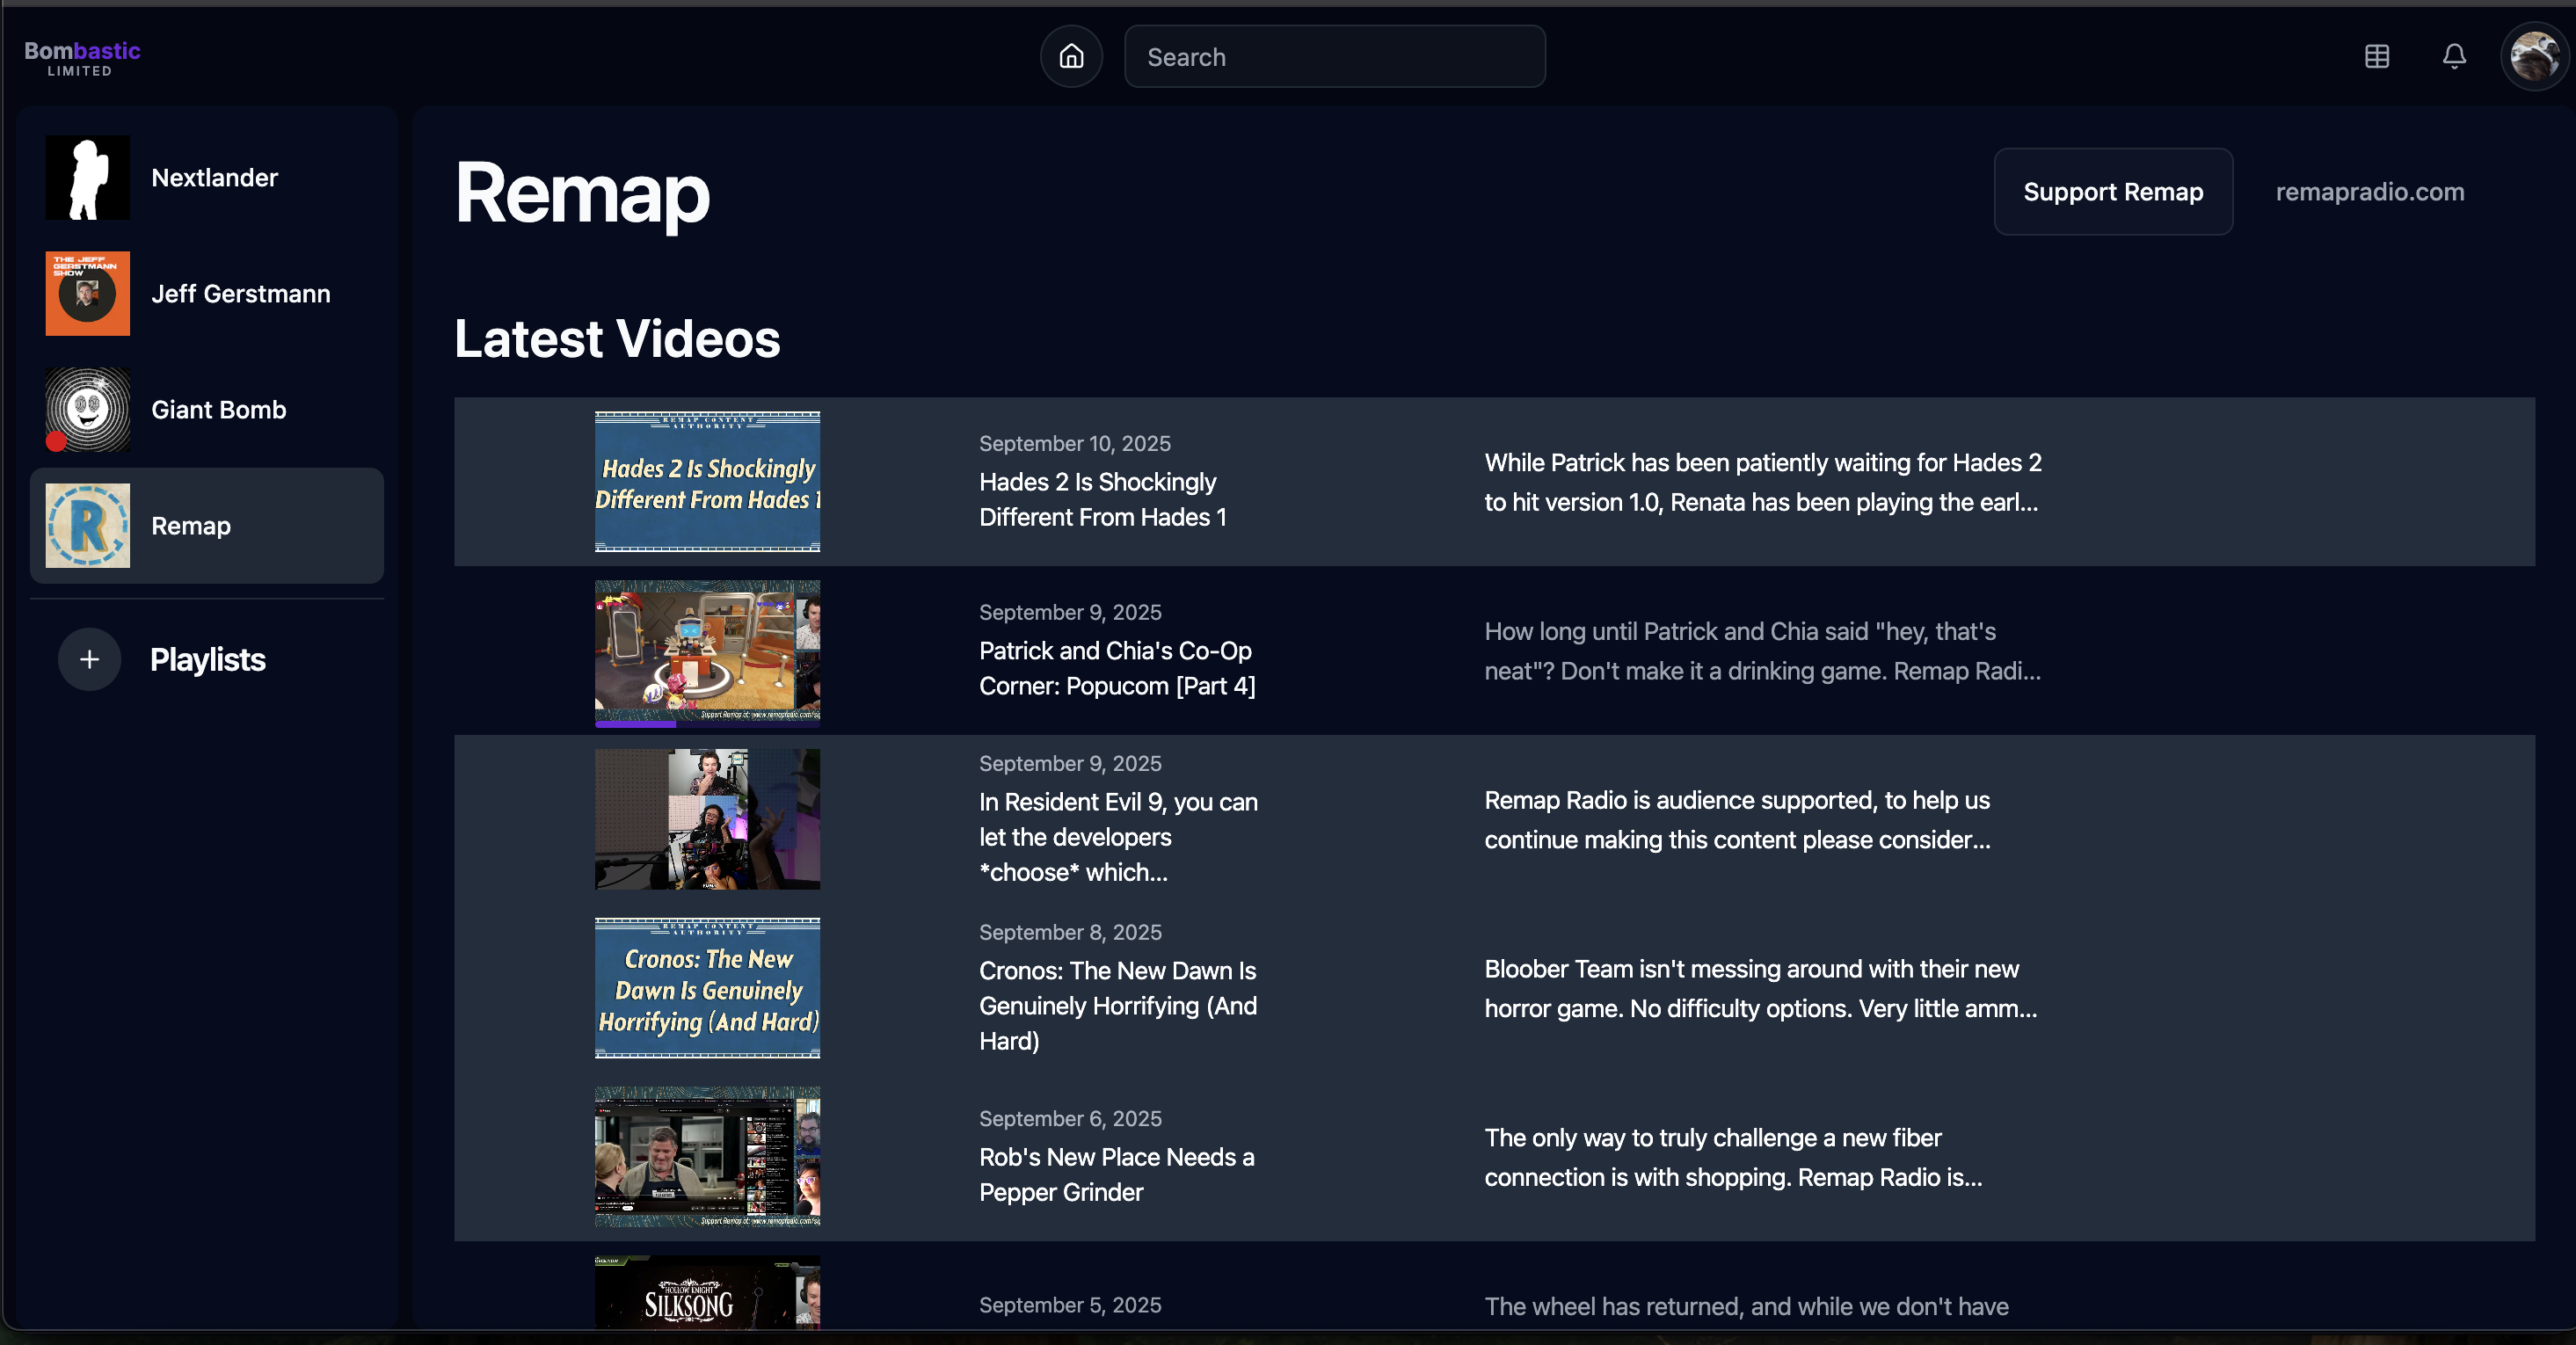Click the 'September 5, 2025' date
This screenshot has width=2576, height=1345.
point(1070,1305)
